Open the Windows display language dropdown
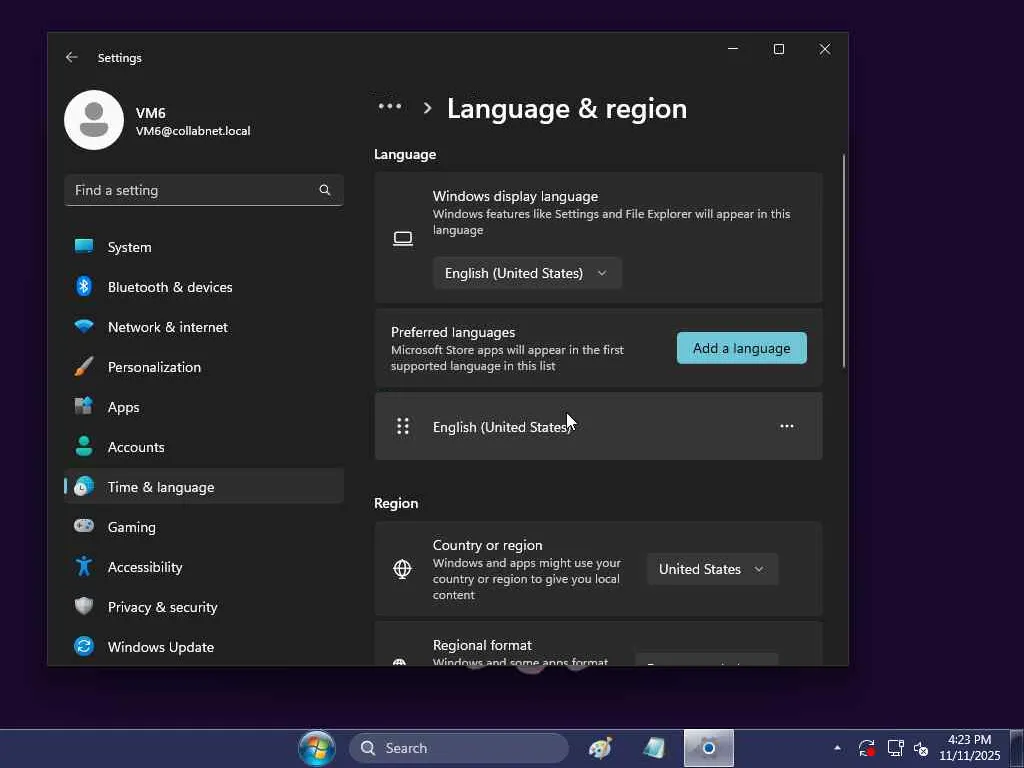Image resolution: width=1024 pixels, height=768 pixels. point(527,273)
